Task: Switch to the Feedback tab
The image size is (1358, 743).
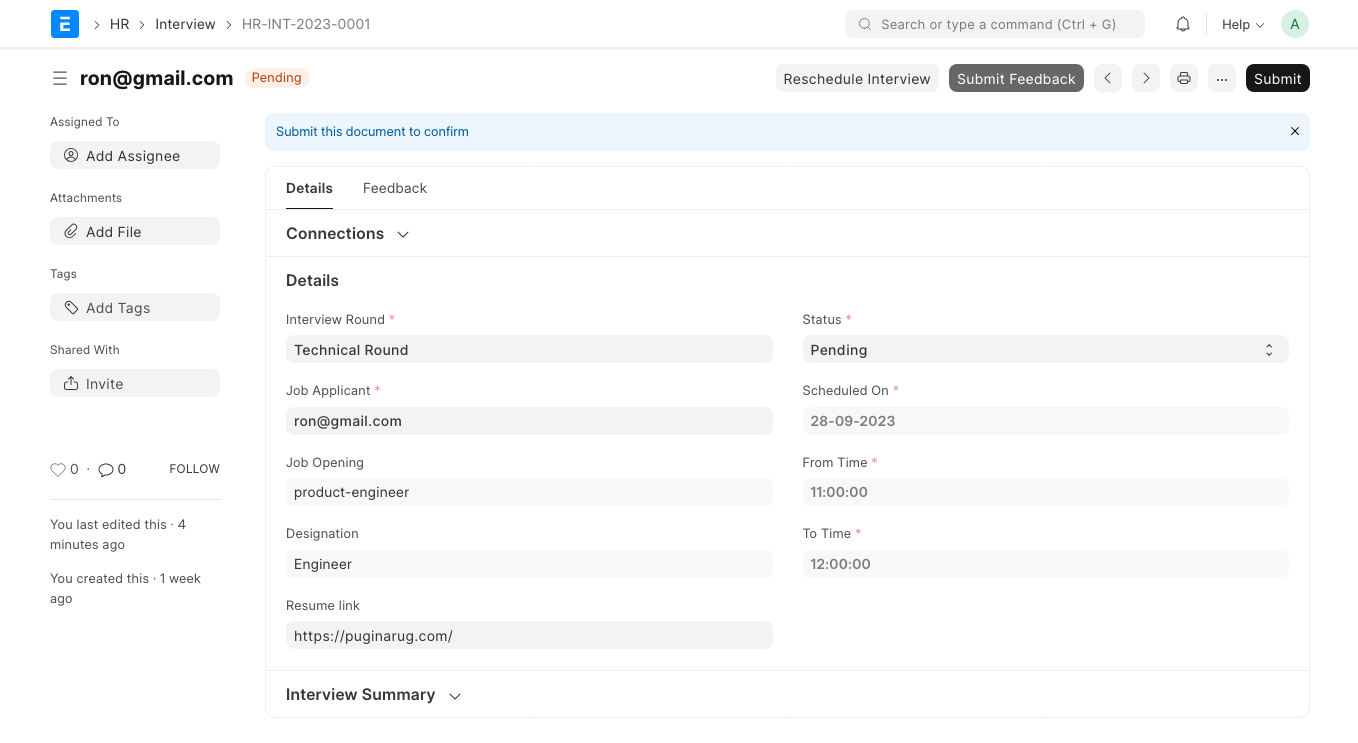Action: coord(394,188)
